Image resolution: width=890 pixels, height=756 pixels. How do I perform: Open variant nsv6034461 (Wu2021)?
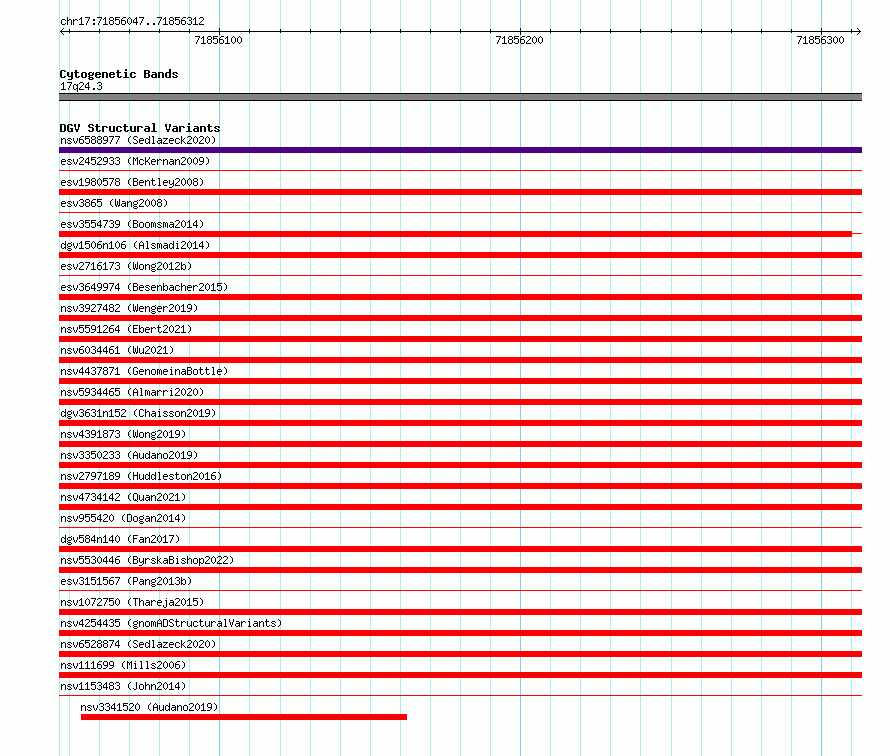(x=117, y=350)
